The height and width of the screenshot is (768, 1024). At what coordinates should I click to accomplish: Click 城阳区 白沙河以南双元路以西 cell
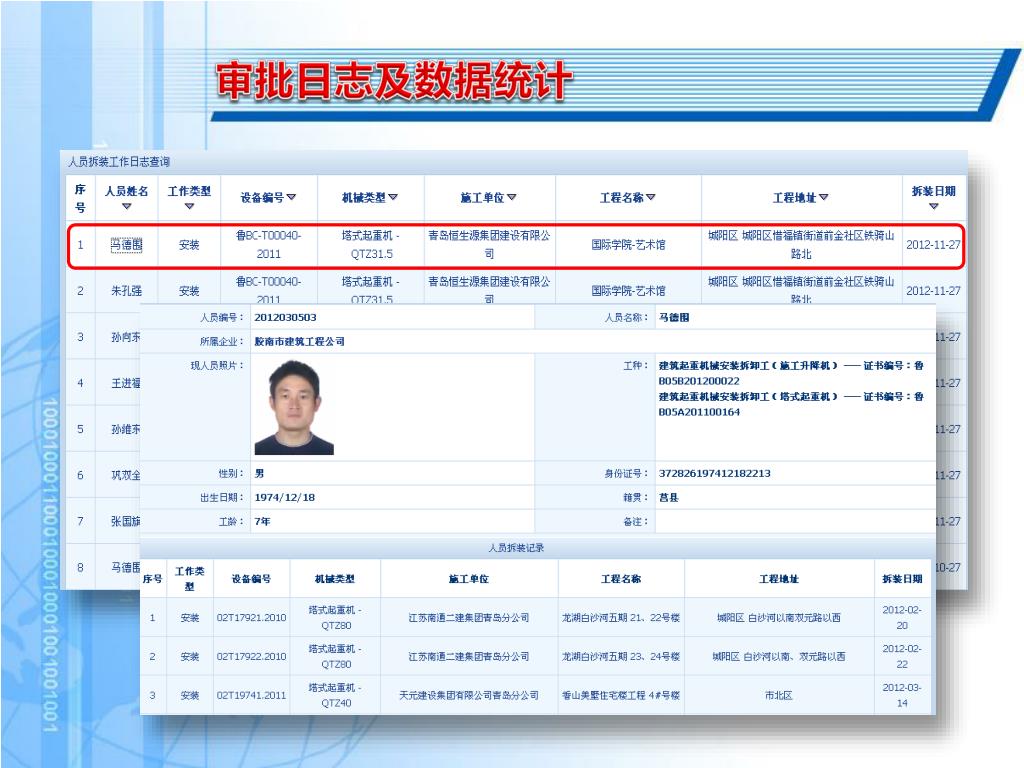[x=778, y=618]
